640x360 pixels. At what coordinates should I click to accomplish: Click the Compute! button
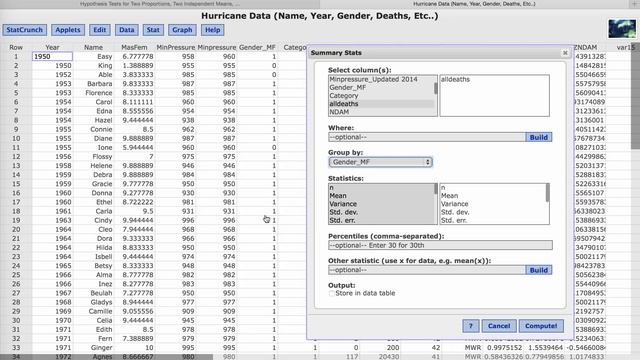coord(541,326)
